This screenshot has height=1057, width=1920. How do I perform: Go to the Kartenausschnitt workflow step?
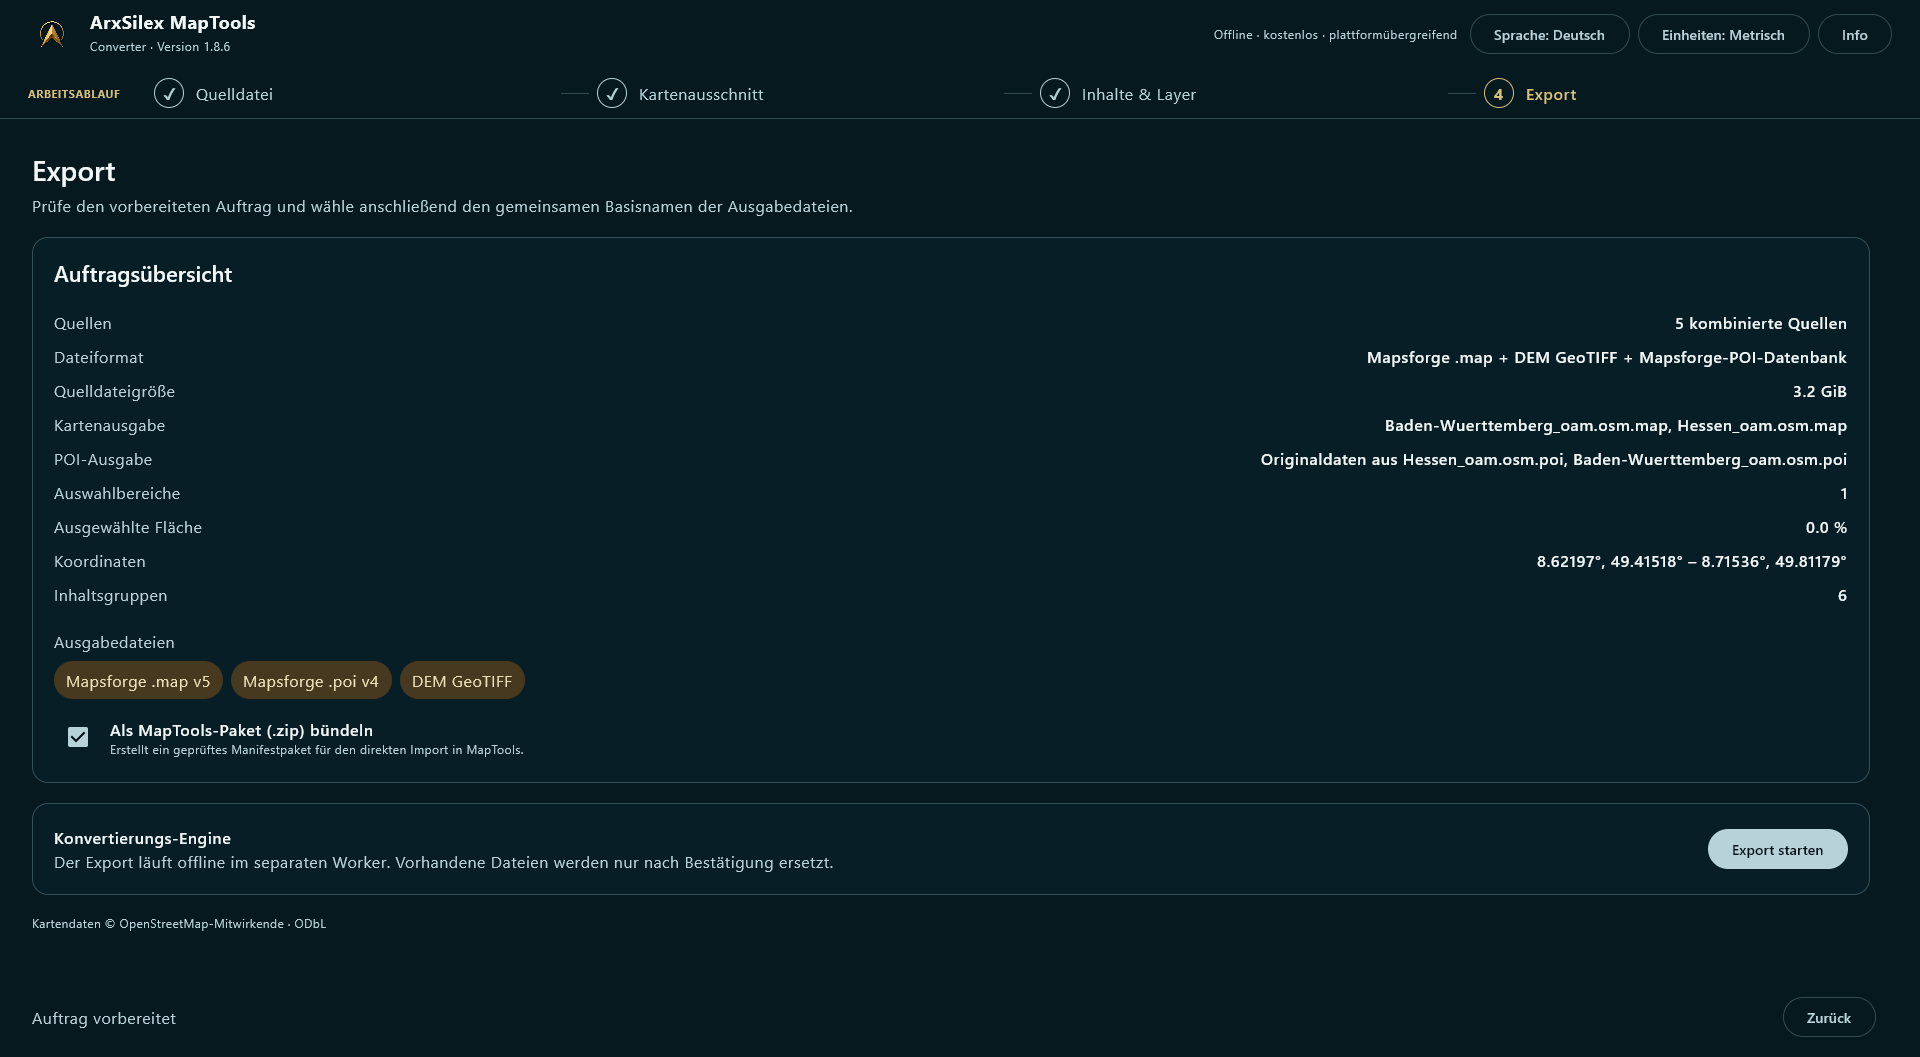pos(701,94)
